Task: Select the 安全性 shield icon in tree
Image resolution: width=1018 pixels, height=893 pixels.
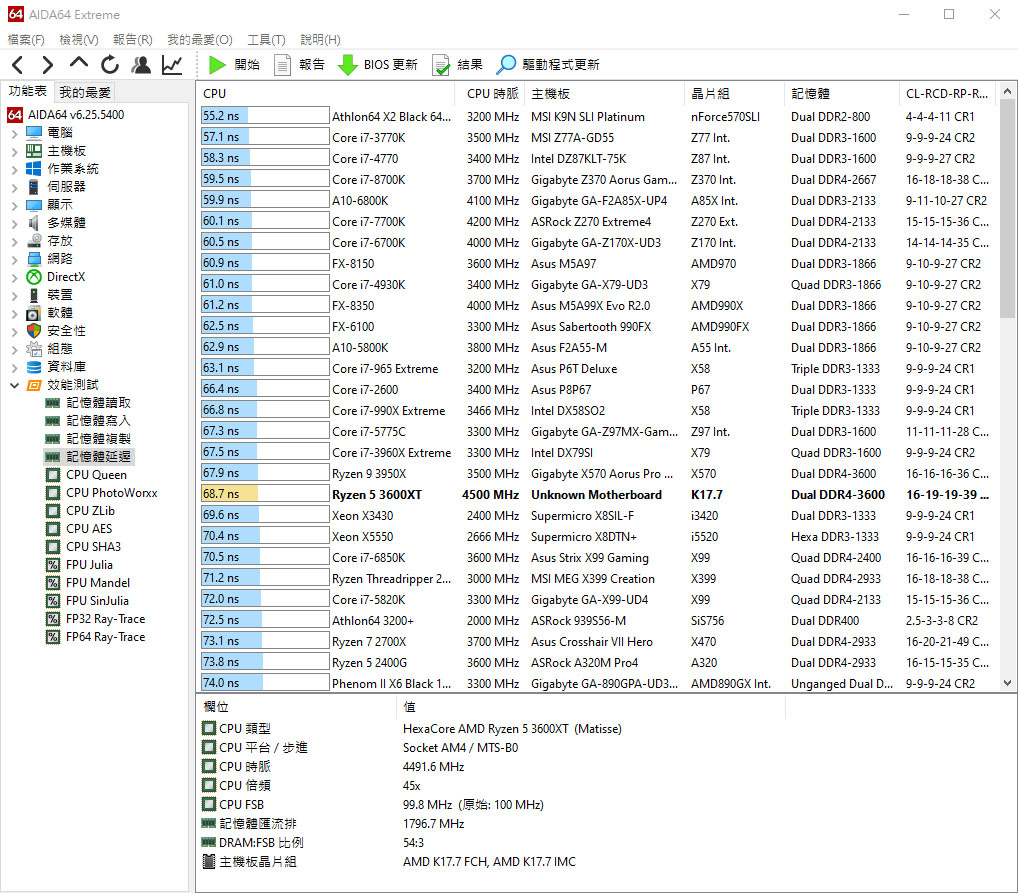Action: [x=34, y=331]
